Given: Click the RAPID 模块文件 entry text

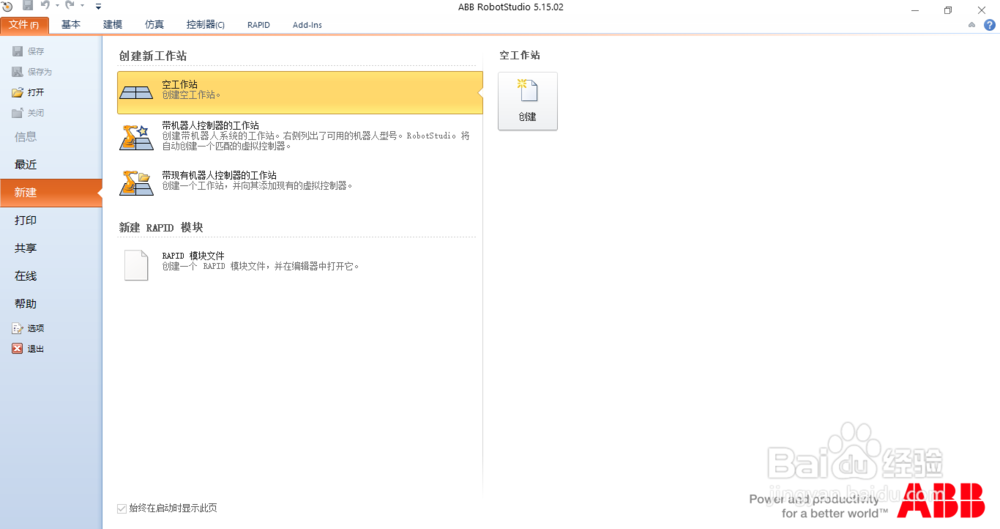Looking at the screenshot, I should 193,255.
